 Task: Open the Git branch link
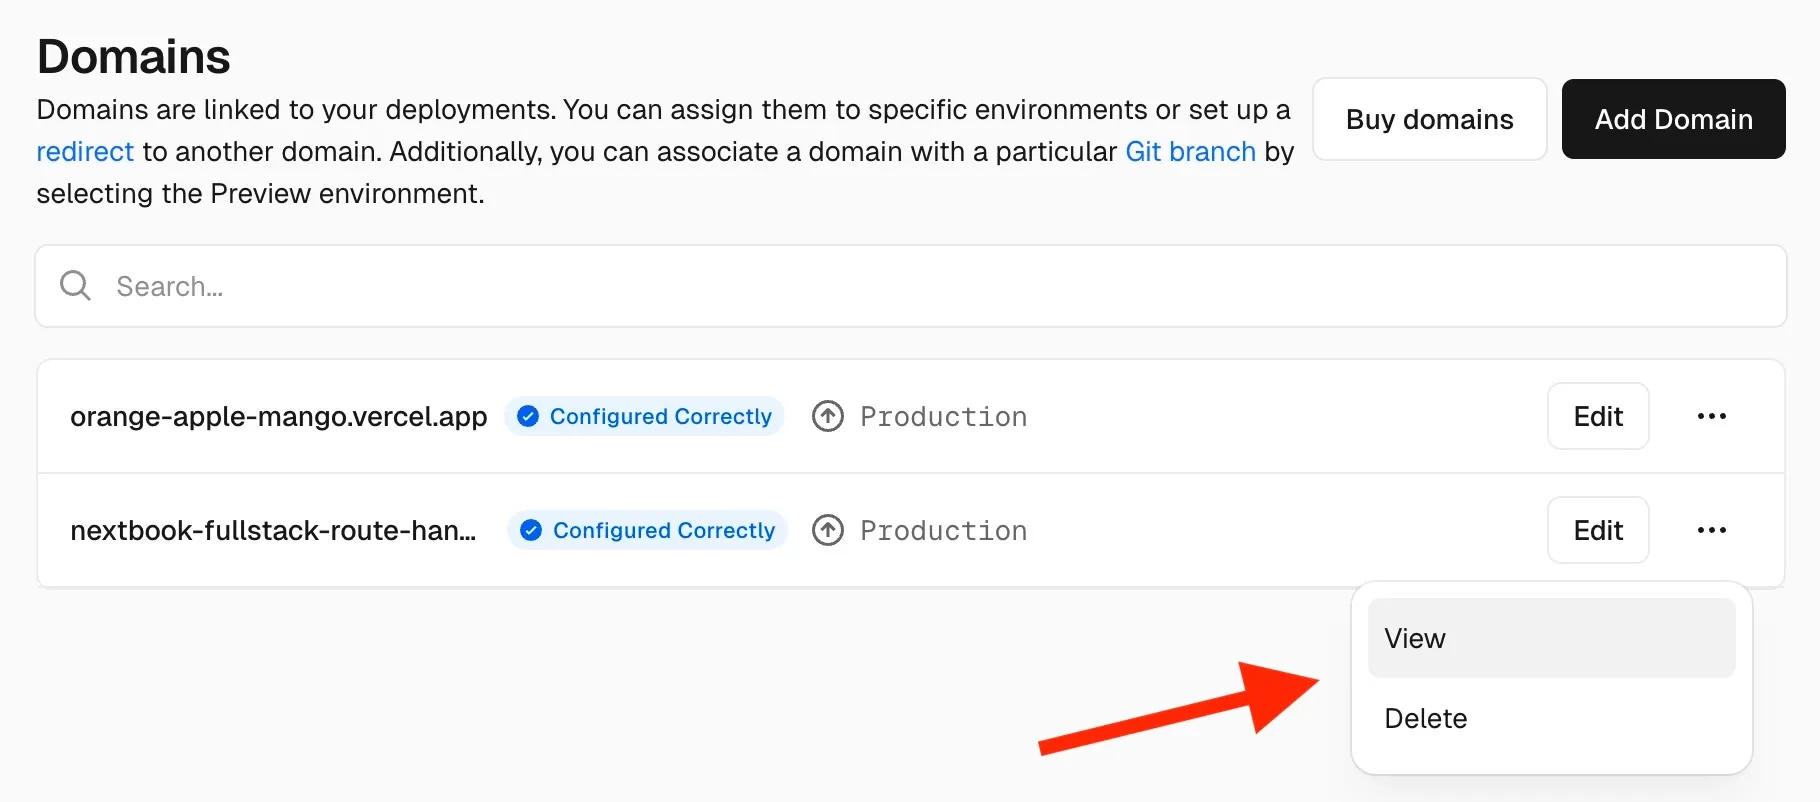[1190, 152]
